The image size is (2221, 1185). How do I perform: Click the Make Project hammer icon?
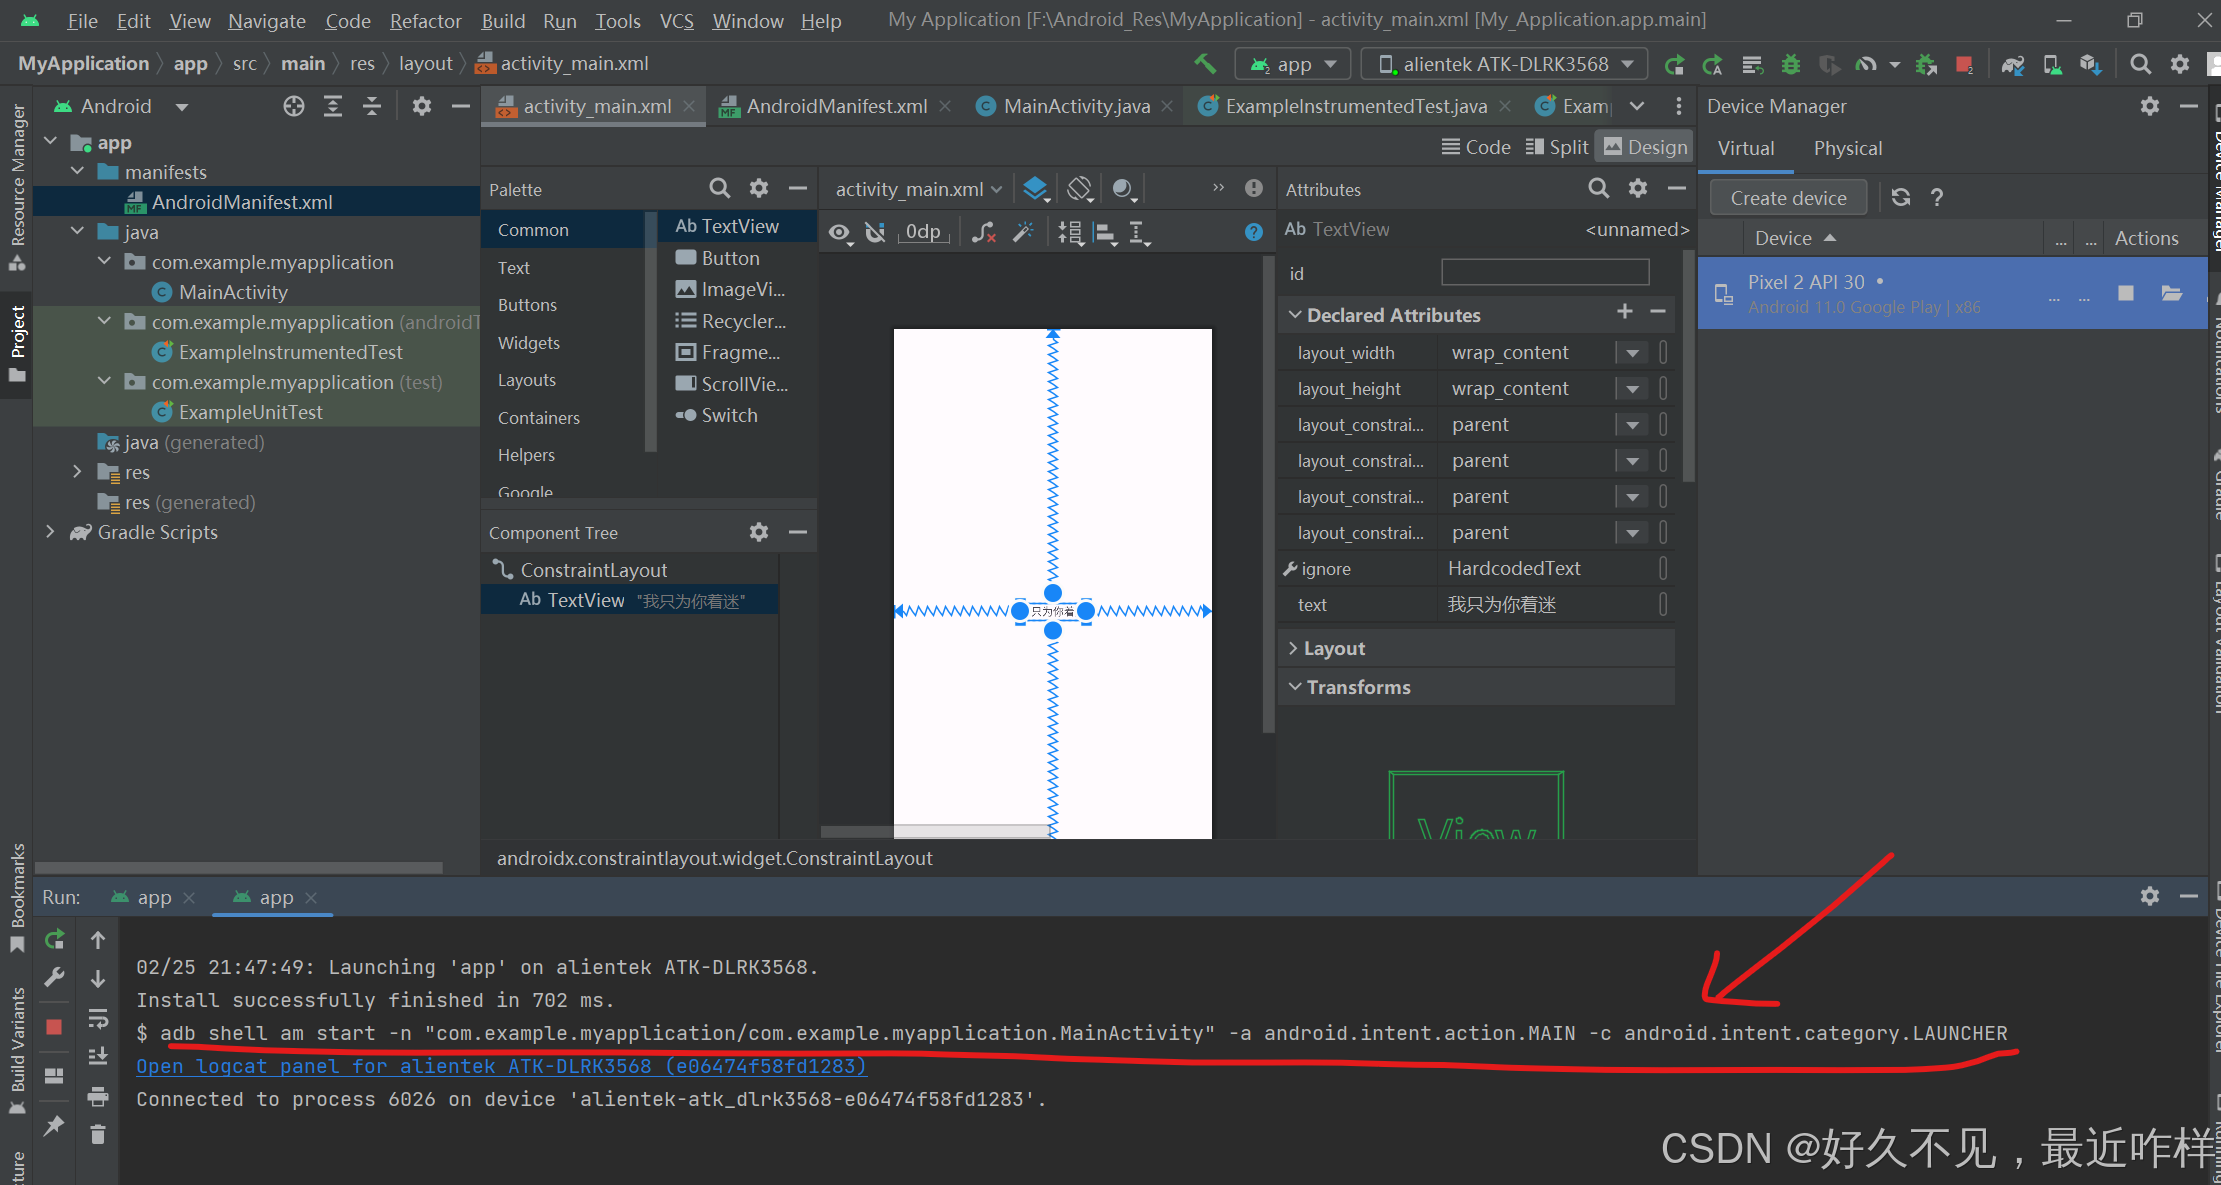click(x=1205, y=64)
